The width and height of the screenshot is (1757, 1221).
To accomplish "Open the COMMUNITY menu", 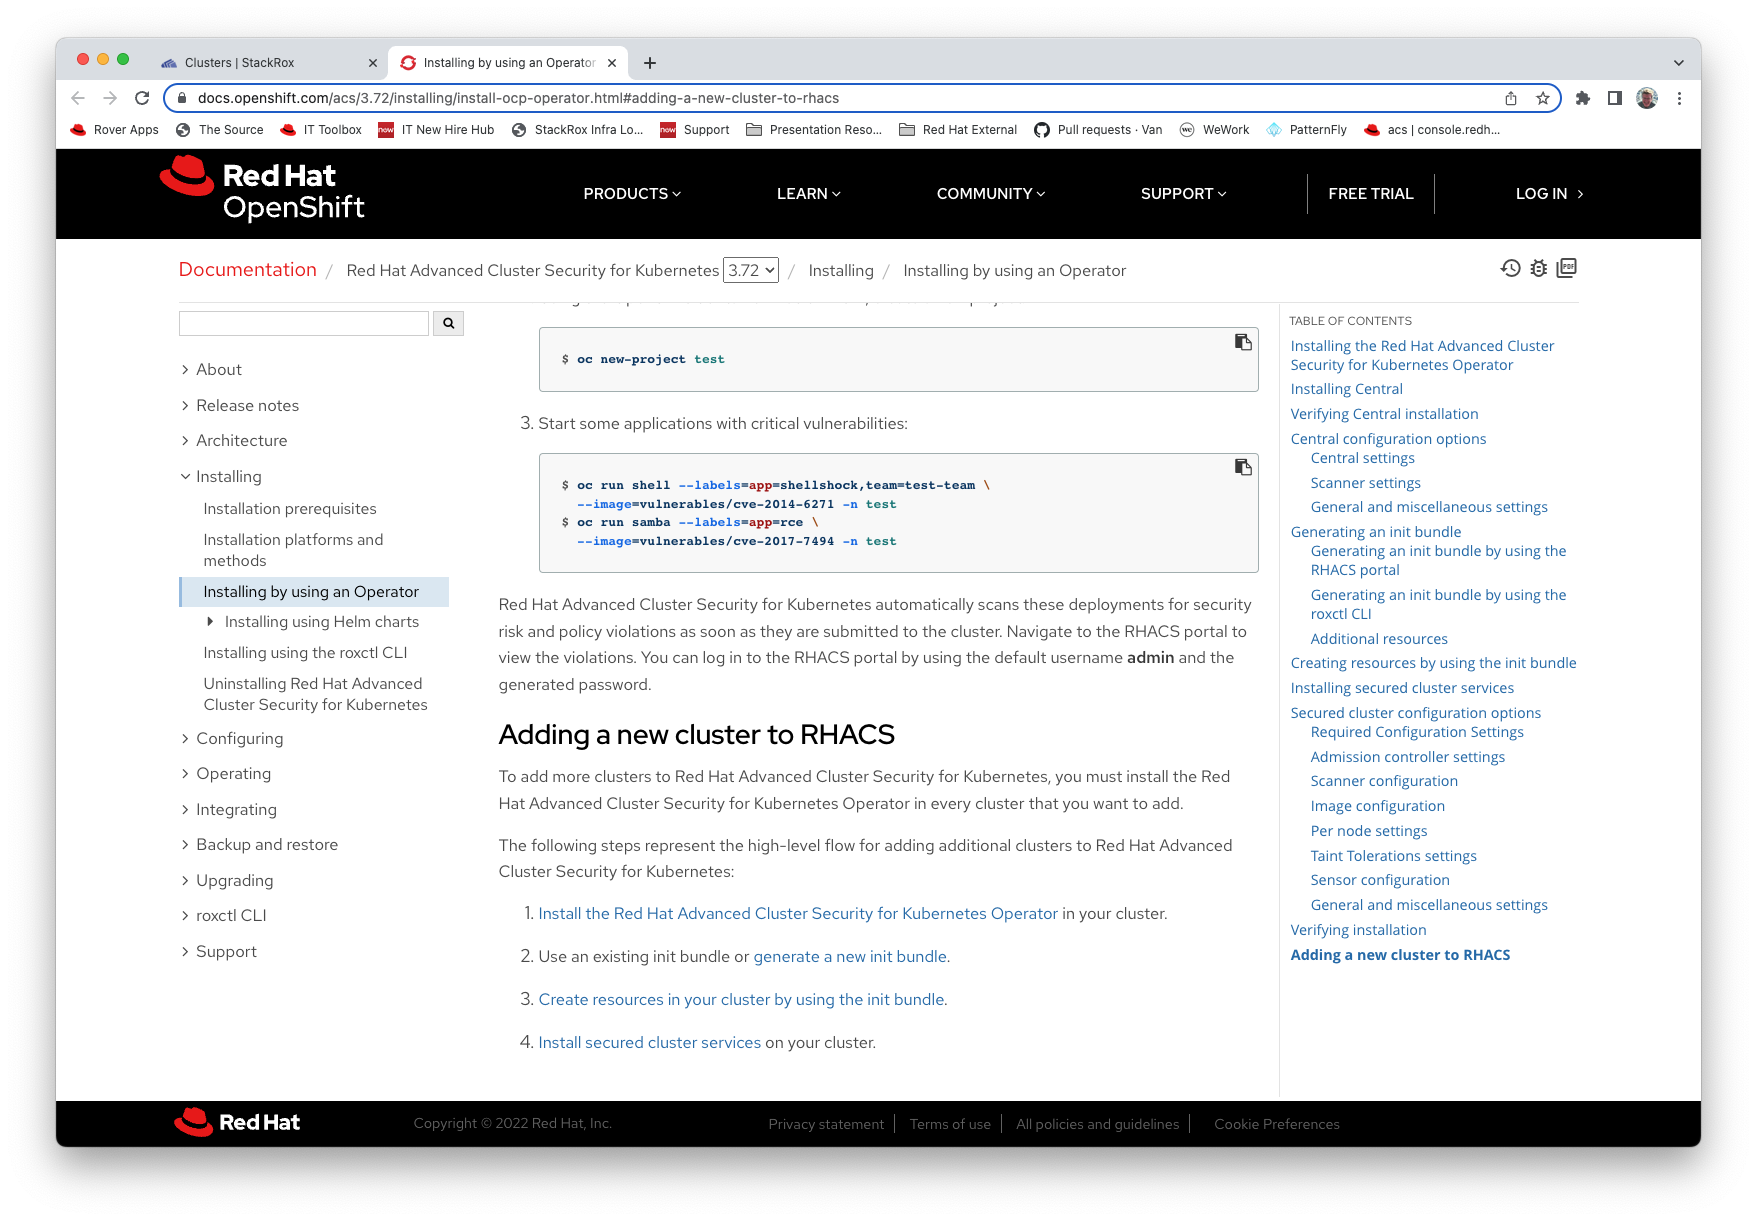I will click(x=991, y=194).
